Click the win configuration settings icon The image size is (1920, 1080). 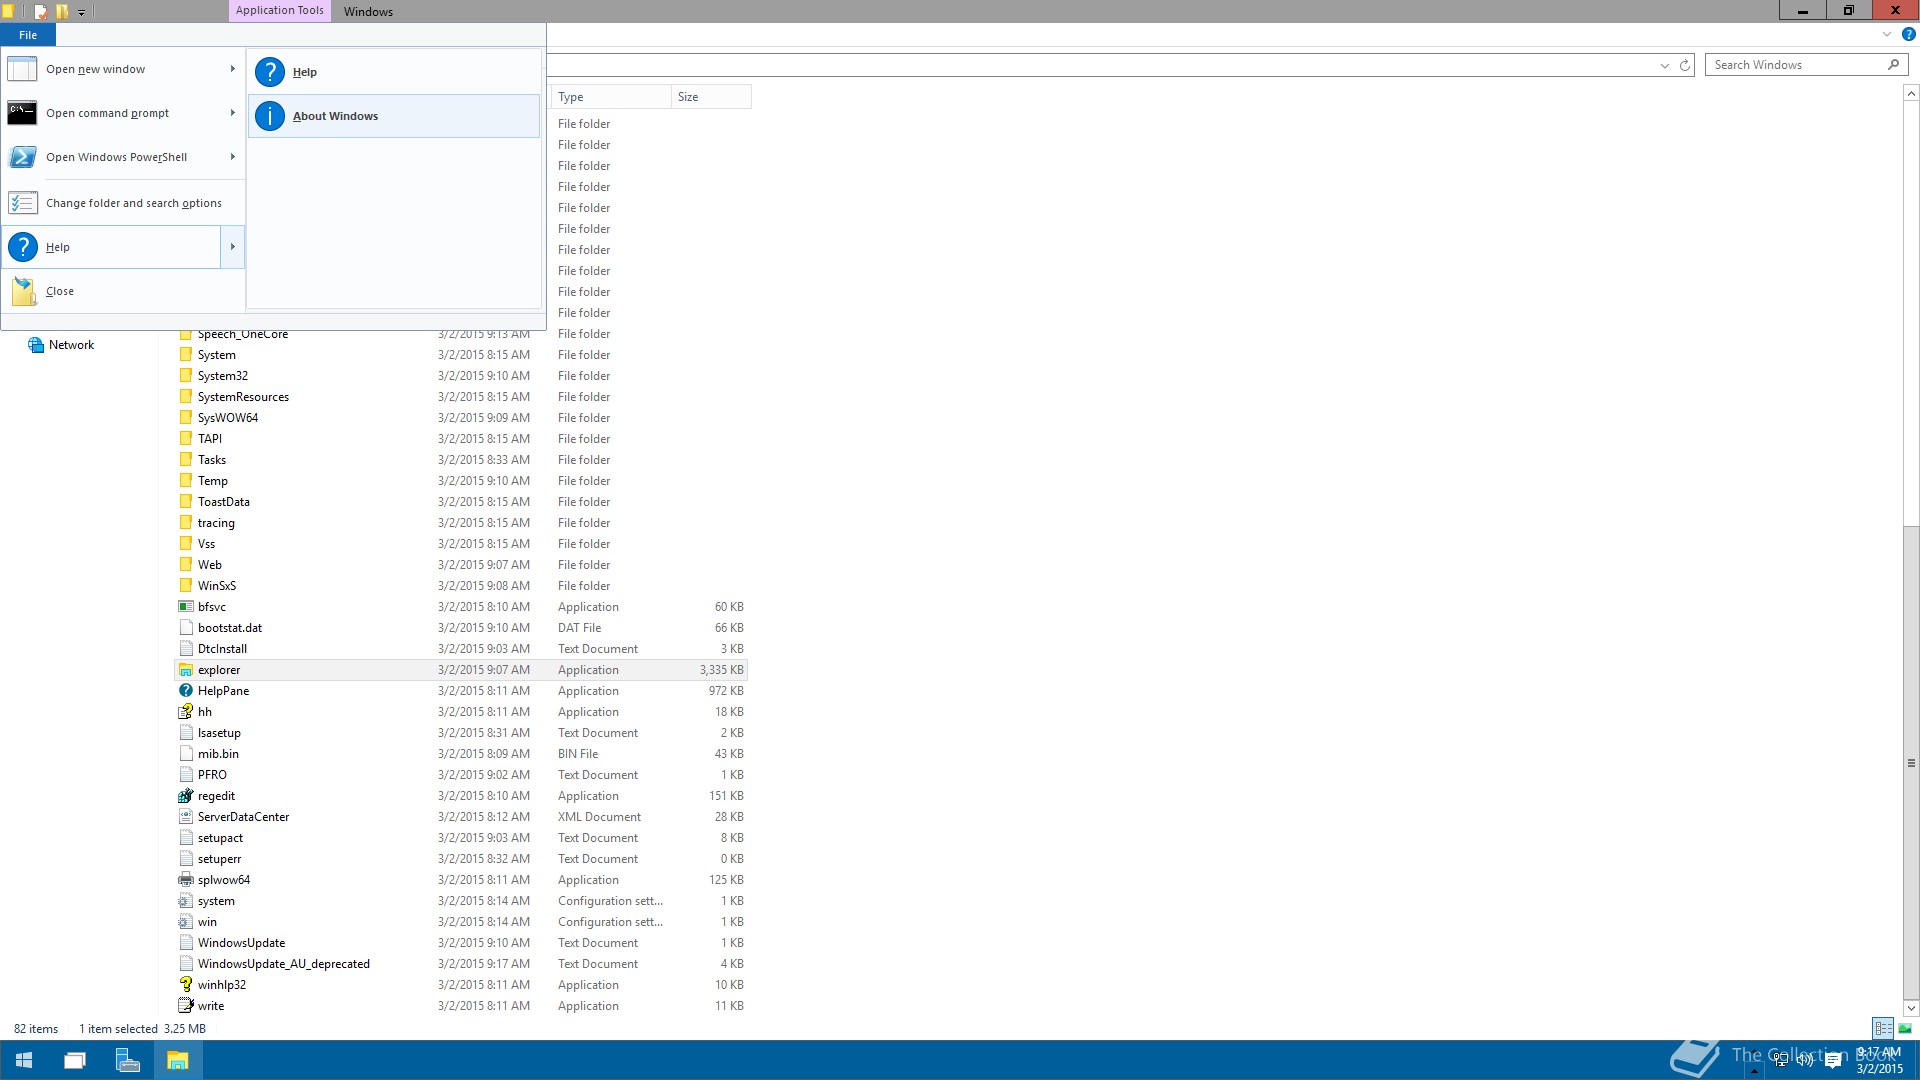[x=185, y=921]
